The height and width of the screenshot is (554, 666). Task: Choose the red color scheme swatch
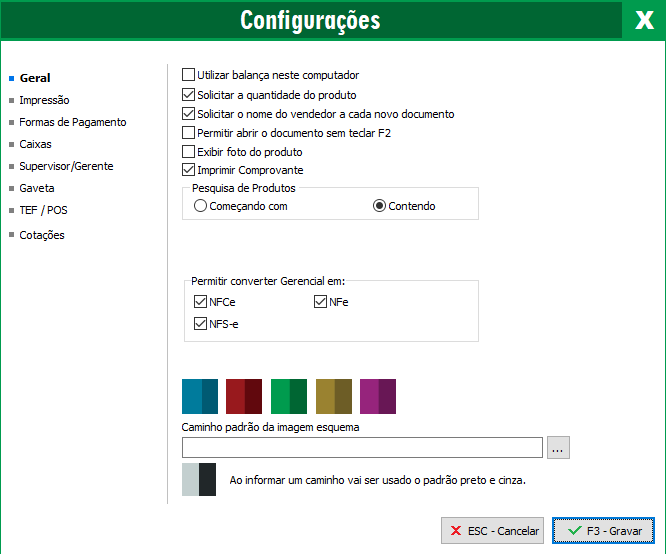[244, 396]
